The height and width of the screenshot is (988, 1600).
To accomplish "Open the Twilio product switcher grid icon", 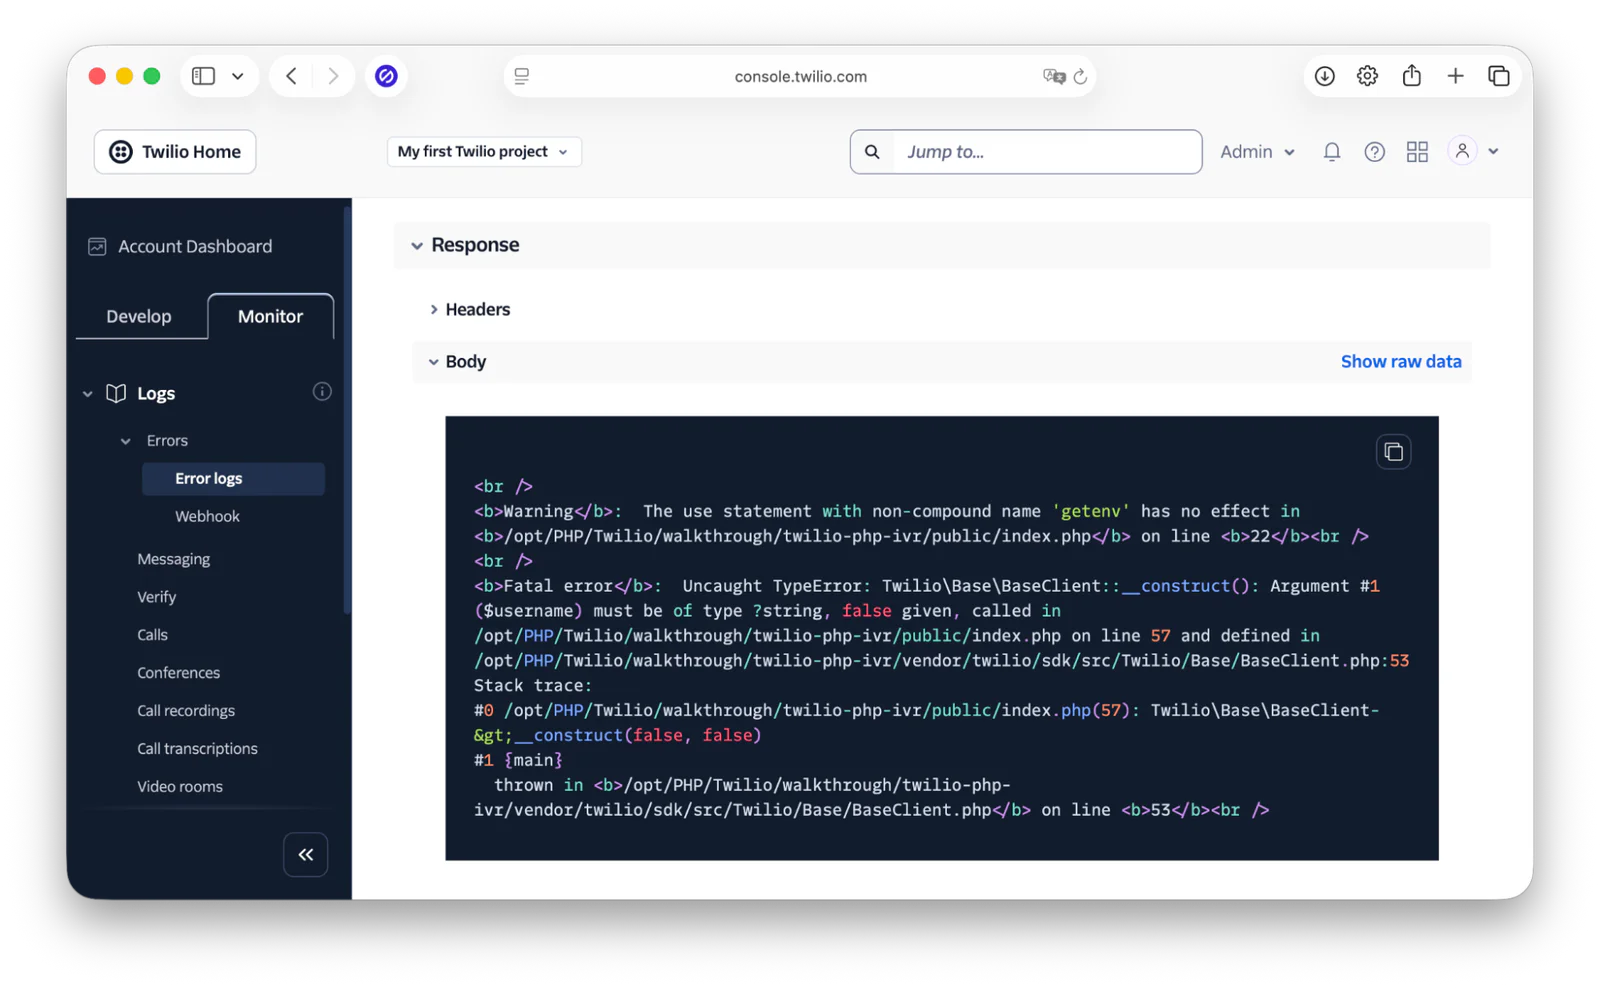I will pyautogui.click(x=1417, y=151).
